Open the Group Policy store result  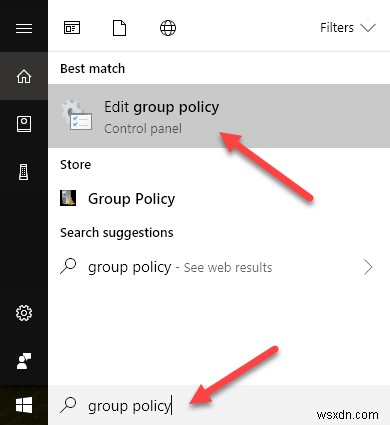click(x=219, y=199)
